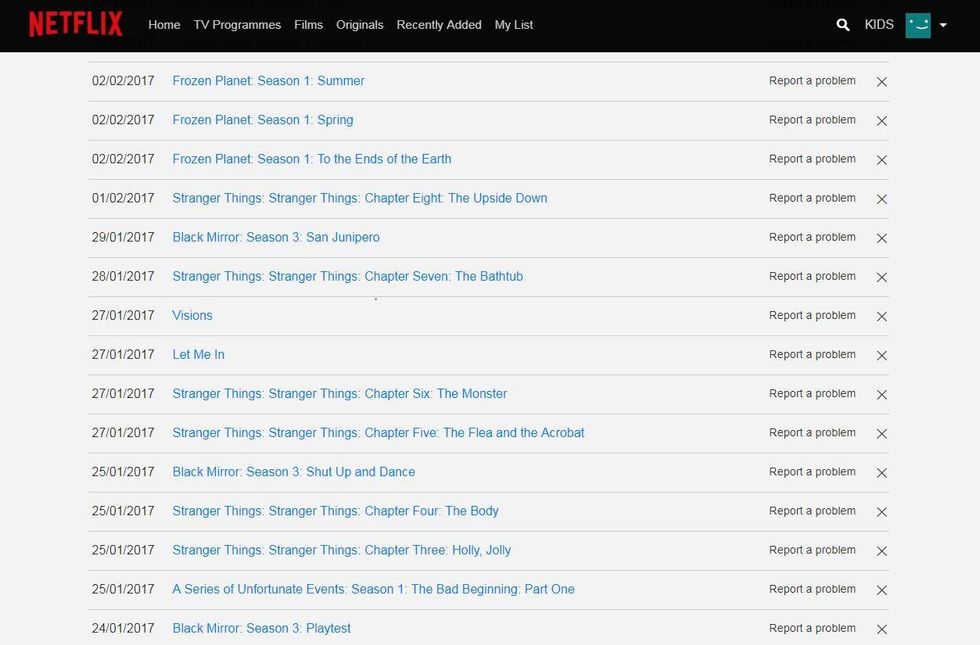
Task: Click the teal profile avatar
Action: click(x=918, y=25)
